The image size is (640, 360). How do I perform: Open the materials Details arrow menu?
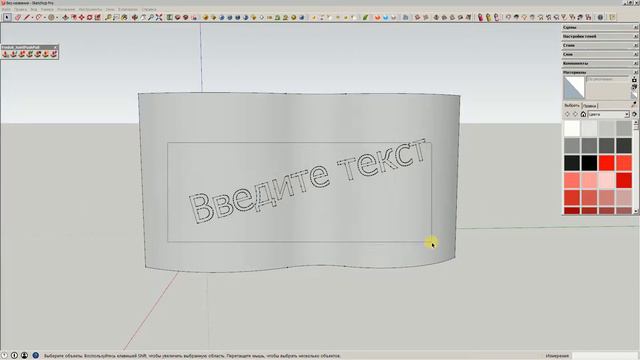[x=634, y=114]
